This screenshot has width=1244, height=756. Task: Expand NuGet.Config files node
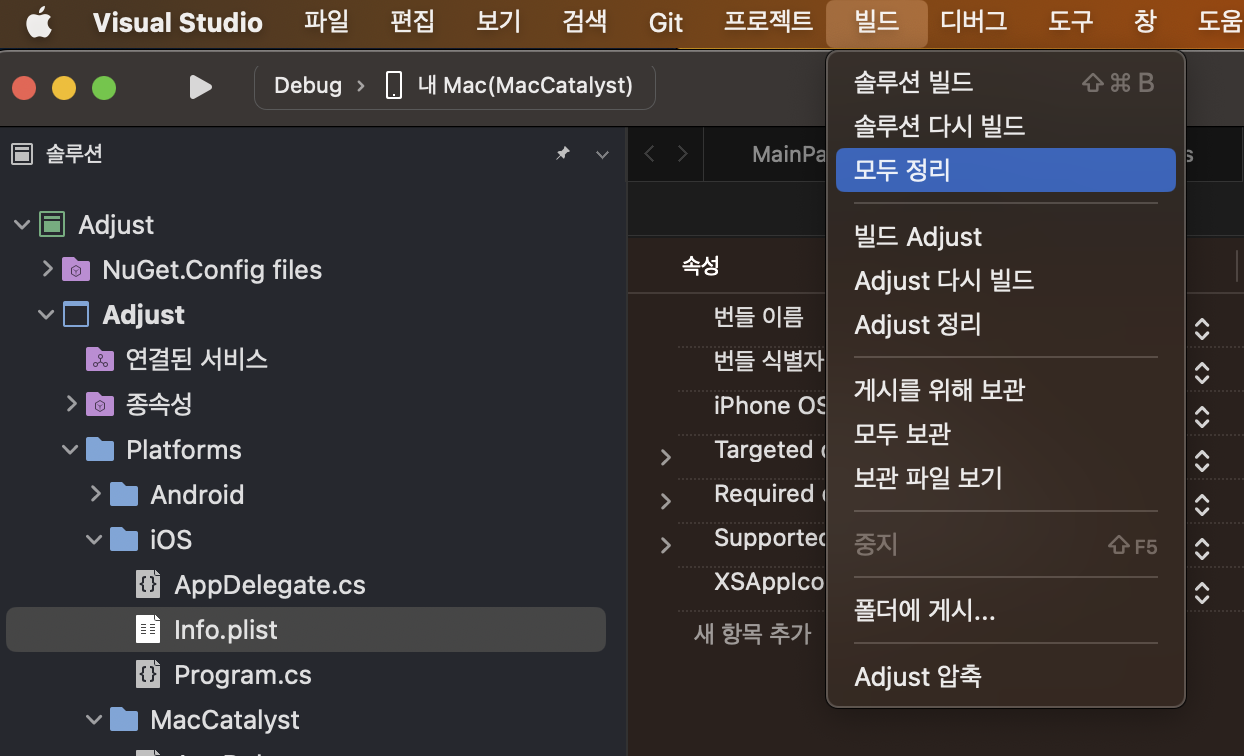tap(47, 269)
